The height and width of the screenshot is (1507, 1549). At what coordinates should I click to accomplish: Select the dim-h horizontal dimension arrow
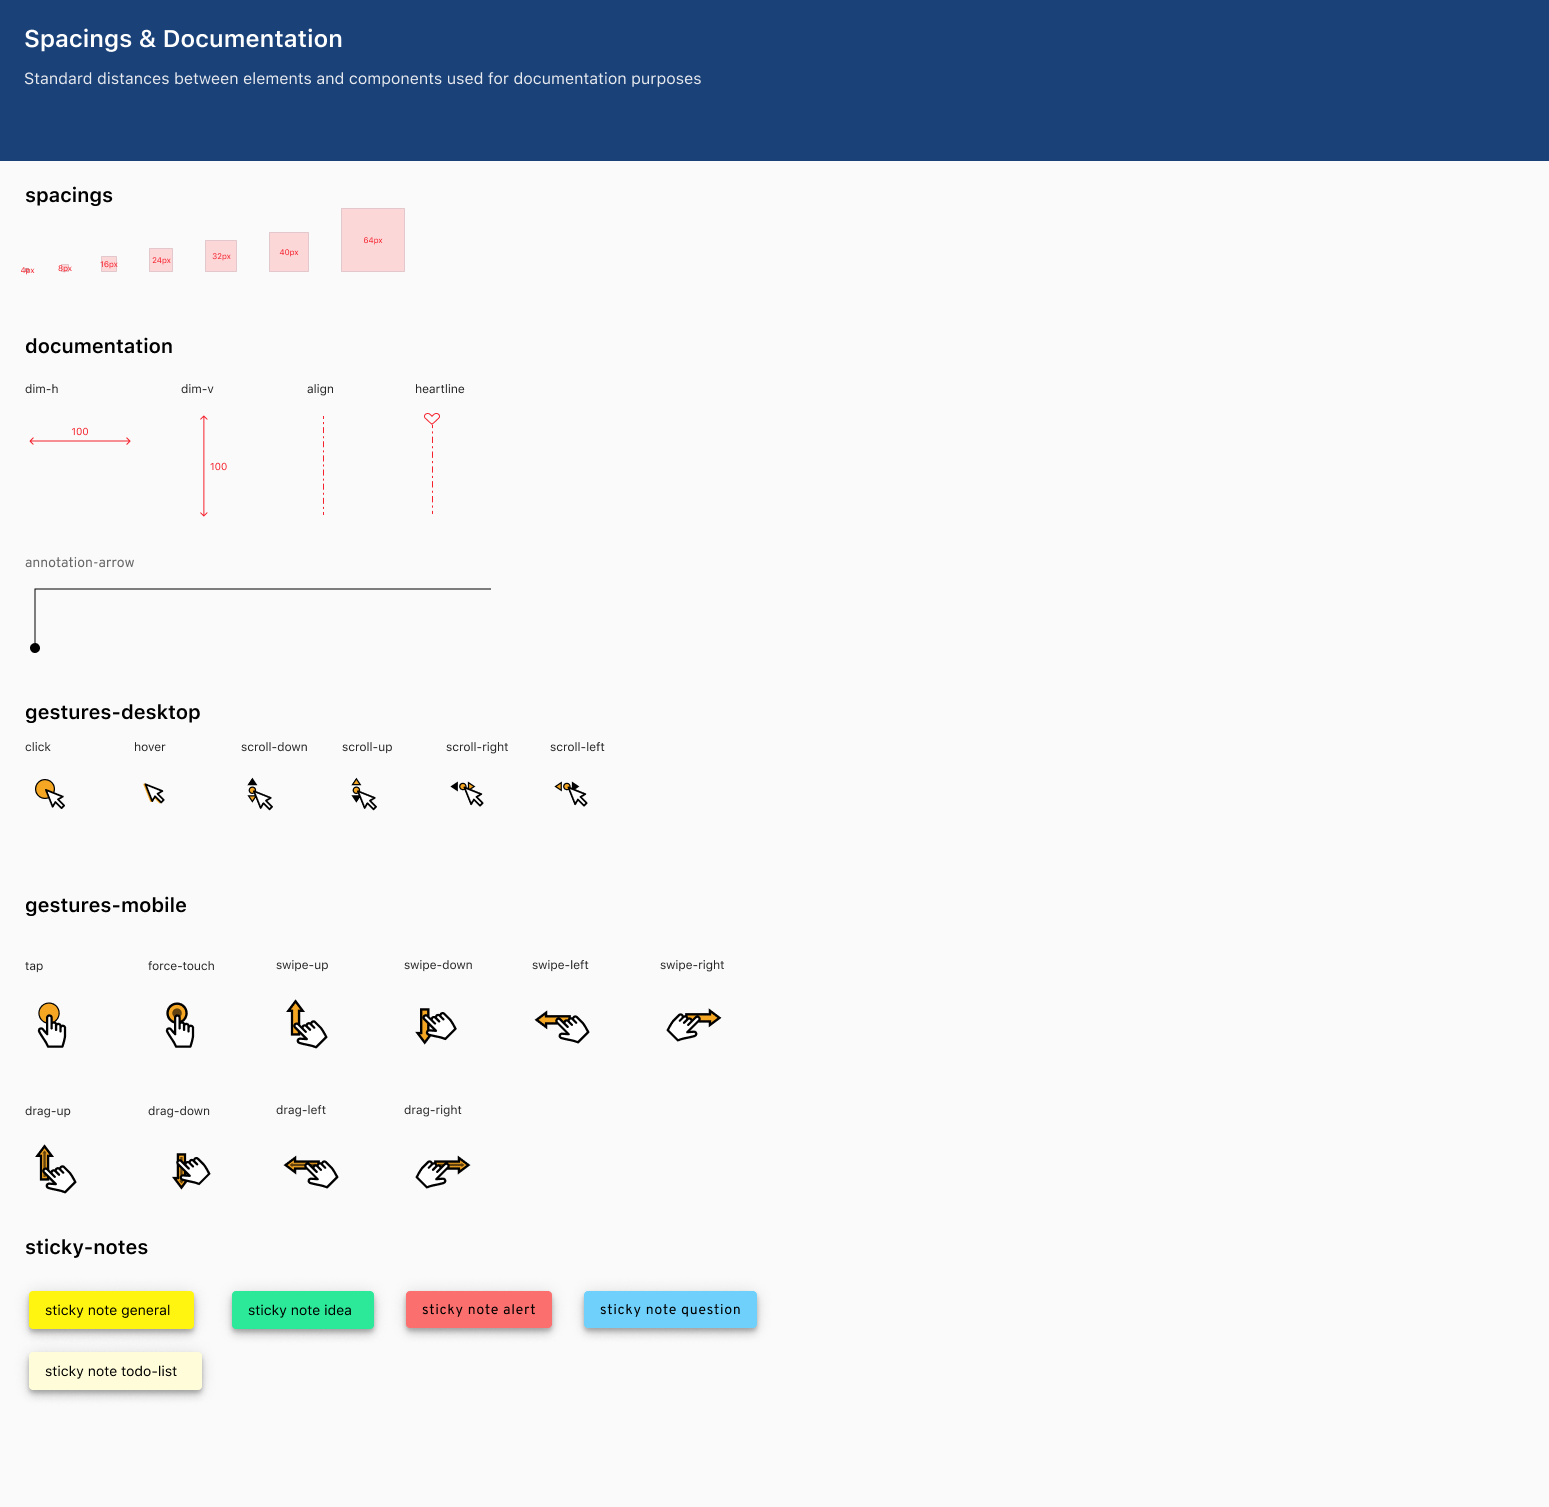80,441
